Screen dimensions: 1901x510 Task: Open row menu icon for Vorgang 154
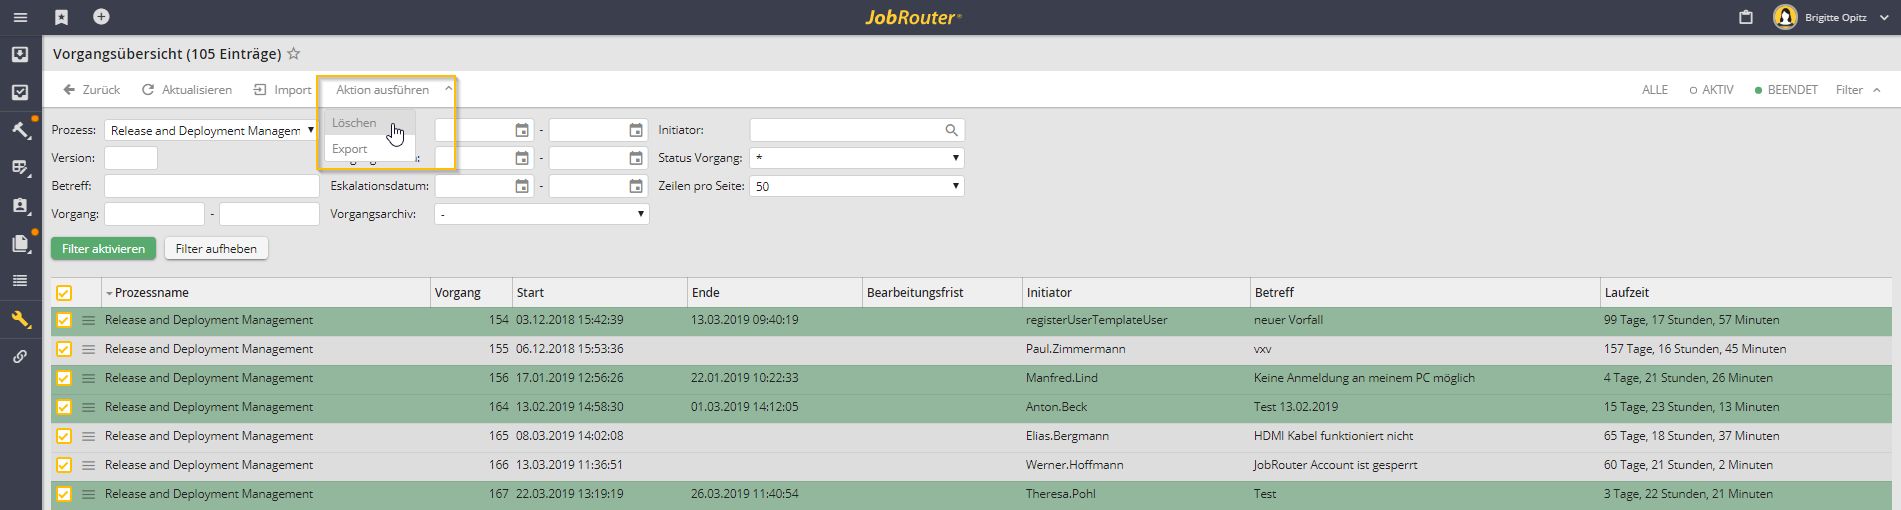click(88, 320)
